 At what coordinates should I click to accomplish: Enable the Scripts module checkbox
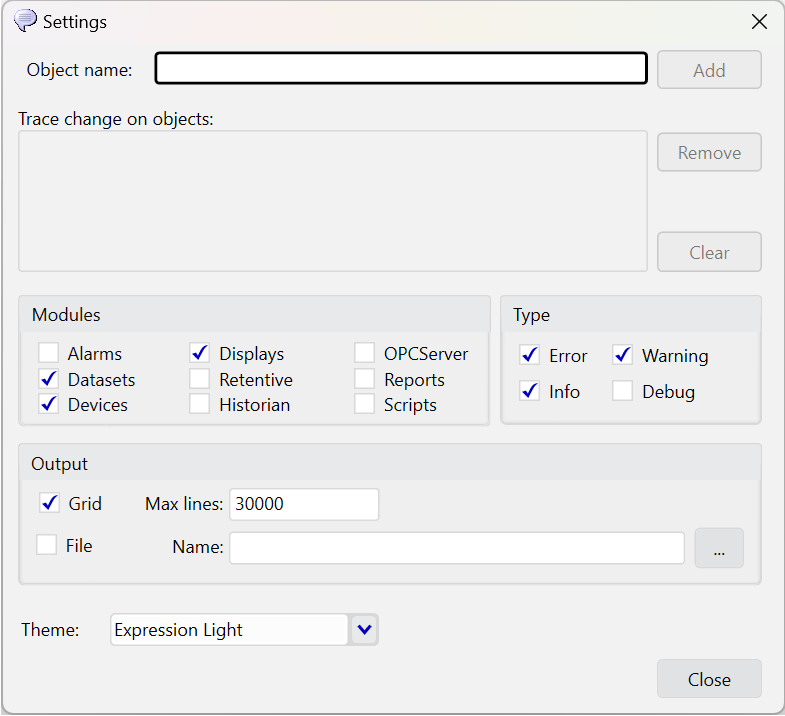click(x=364, y=404)
